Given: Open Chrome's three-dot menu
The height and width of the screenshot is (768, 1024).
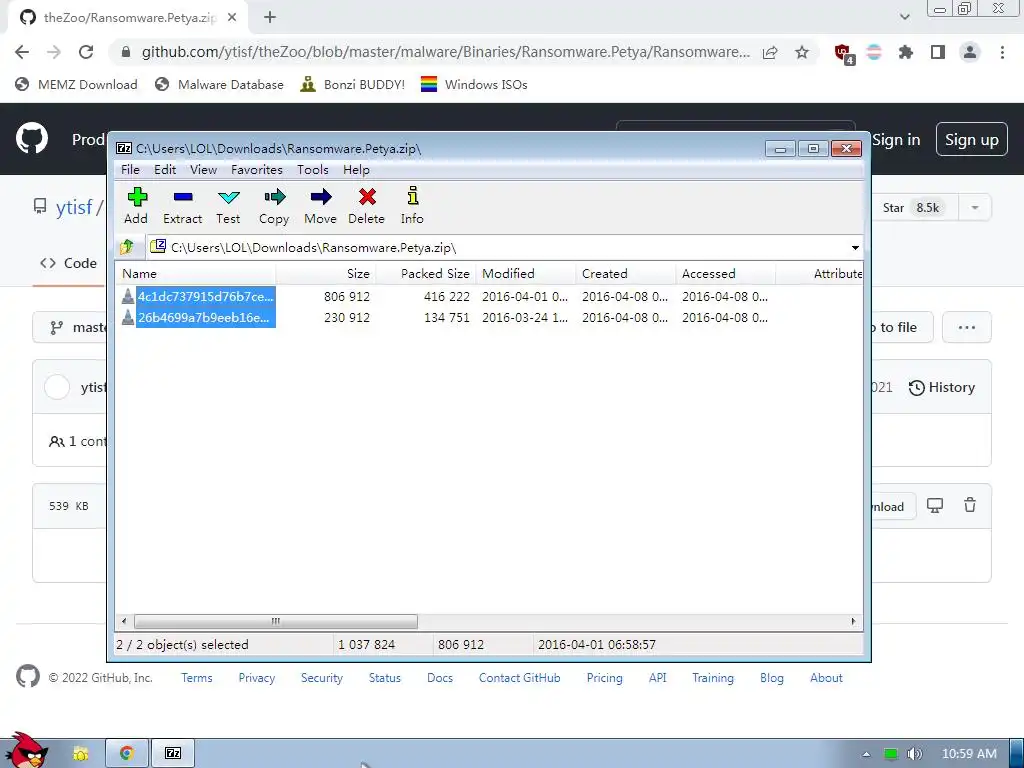Looking at the screenshot, I should (x=1002, y=52).
